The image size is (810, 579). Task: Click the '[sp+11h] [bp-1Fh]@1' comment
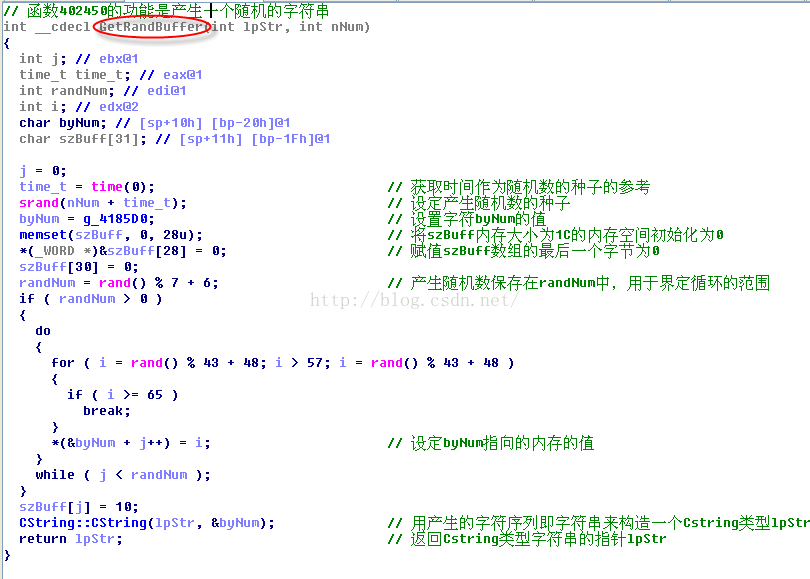coord(255,139)
